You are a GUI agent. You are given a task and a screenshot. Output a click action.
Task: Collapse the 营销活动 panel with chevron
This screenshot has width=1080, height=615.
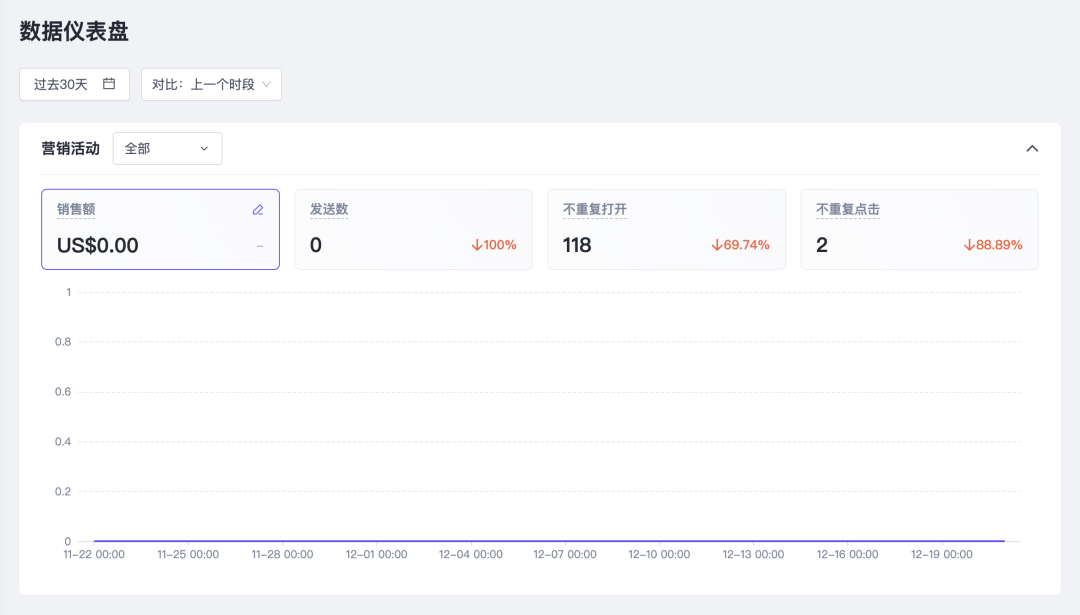click(x=1032, y=149)
